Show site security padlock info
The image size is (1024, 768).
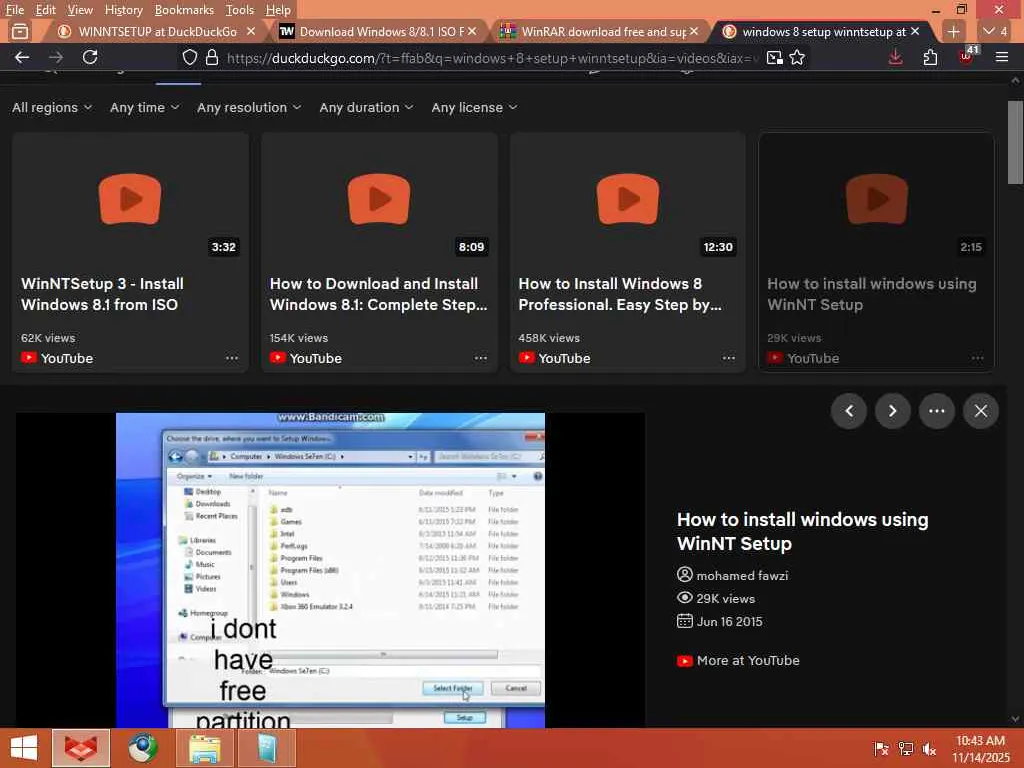[x=212, y=57]
